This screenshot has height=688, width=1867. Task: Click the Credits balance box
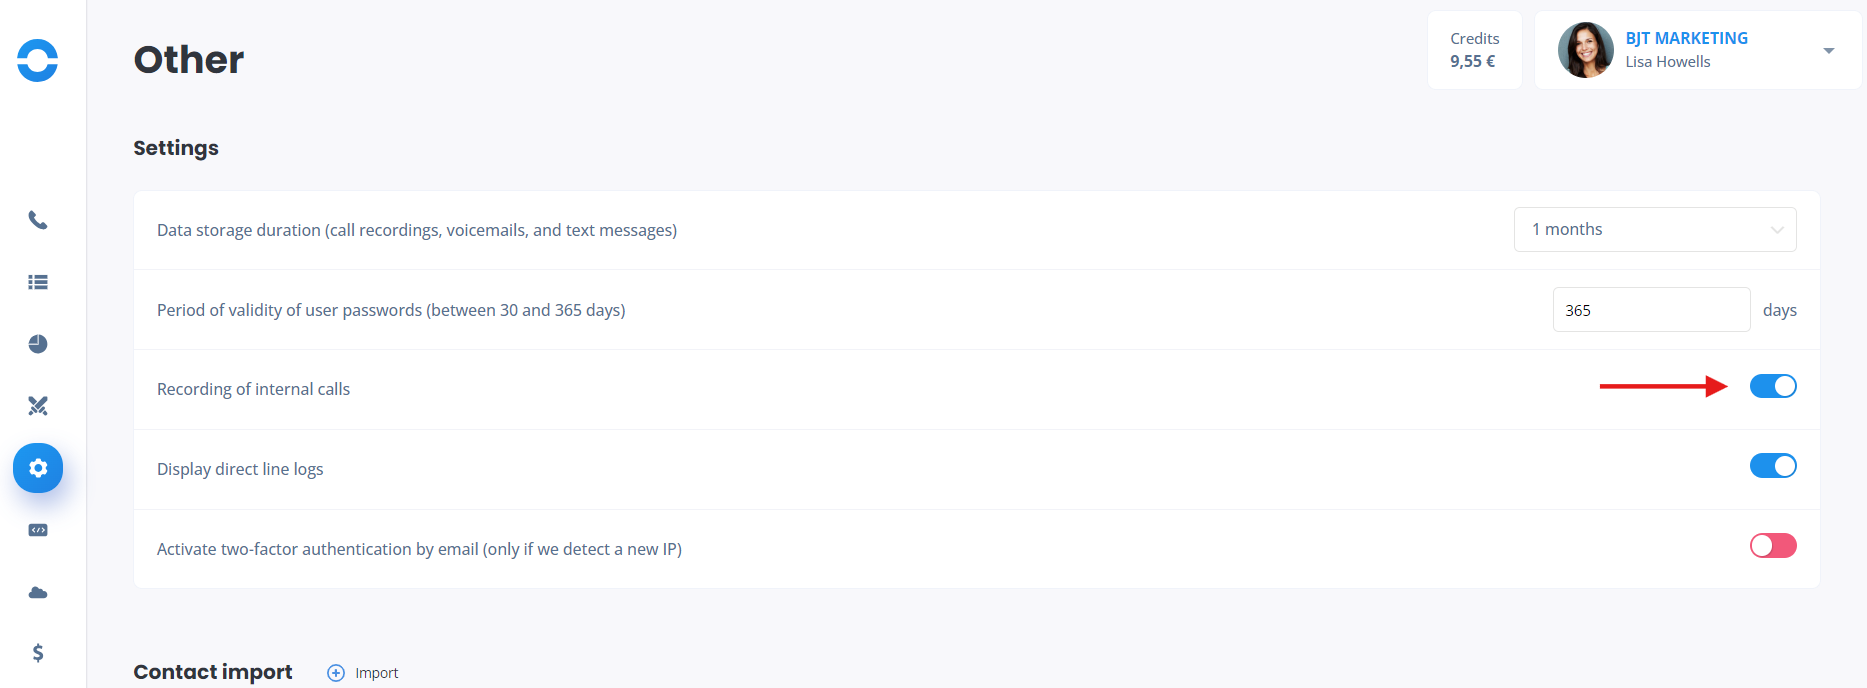coord(1475,50)
